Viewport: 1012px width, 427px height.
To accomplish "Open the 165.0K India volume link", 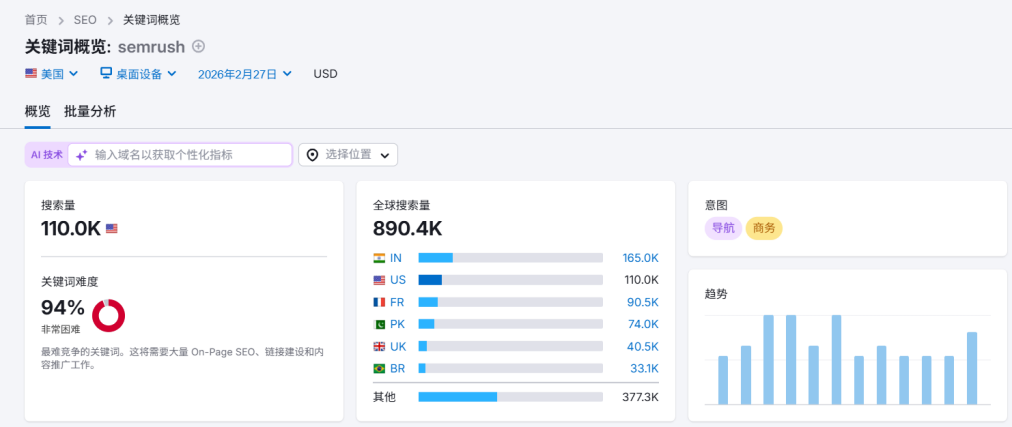I will pyautogui.click(x=640, y=258).
